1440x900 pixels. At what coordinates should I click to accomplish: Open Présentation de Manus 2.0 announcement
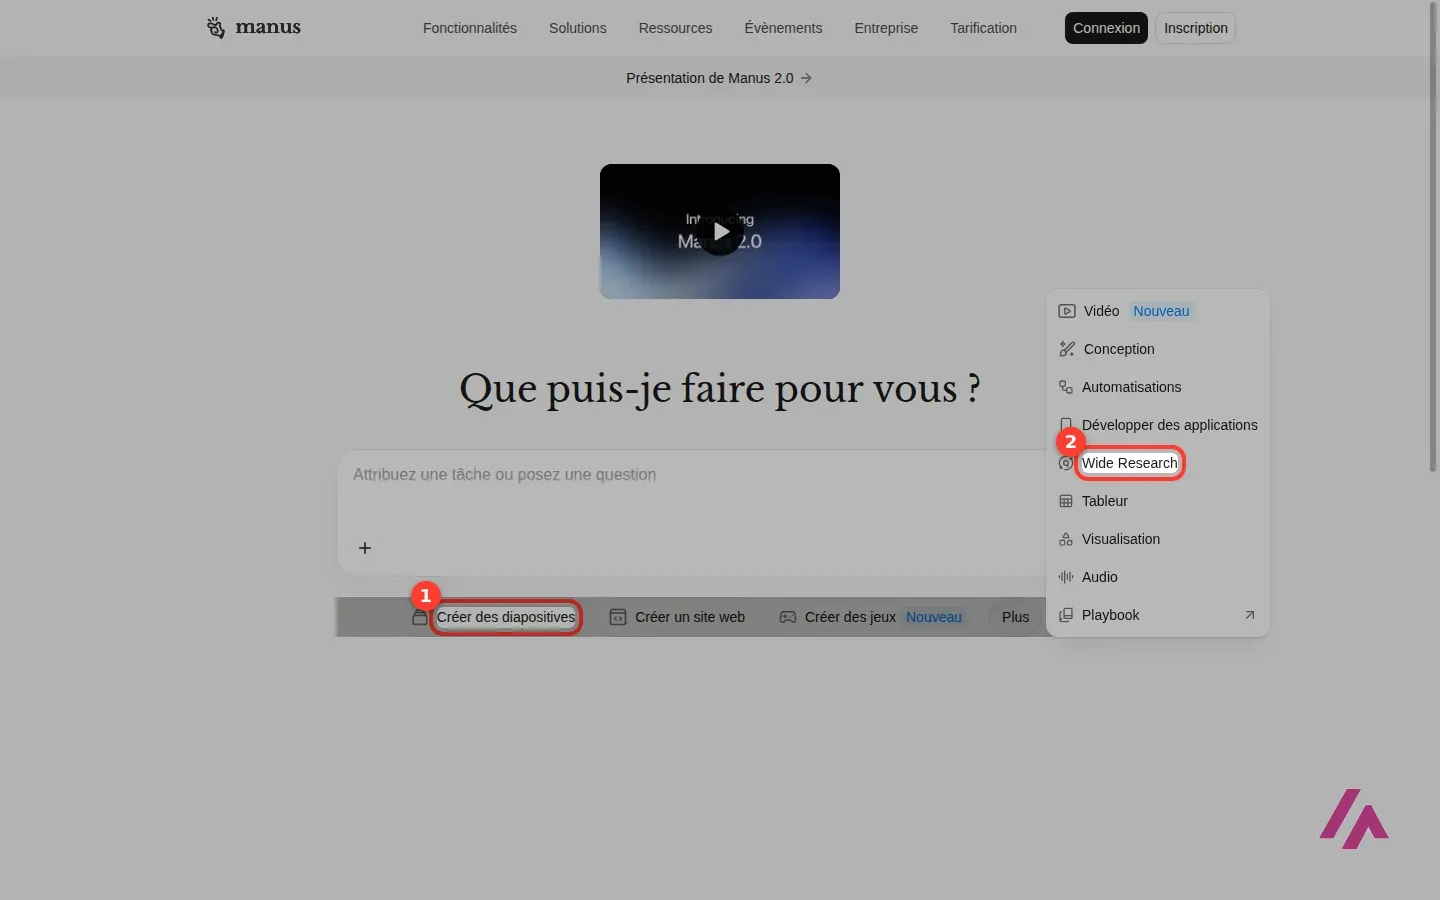pos(719,78)
